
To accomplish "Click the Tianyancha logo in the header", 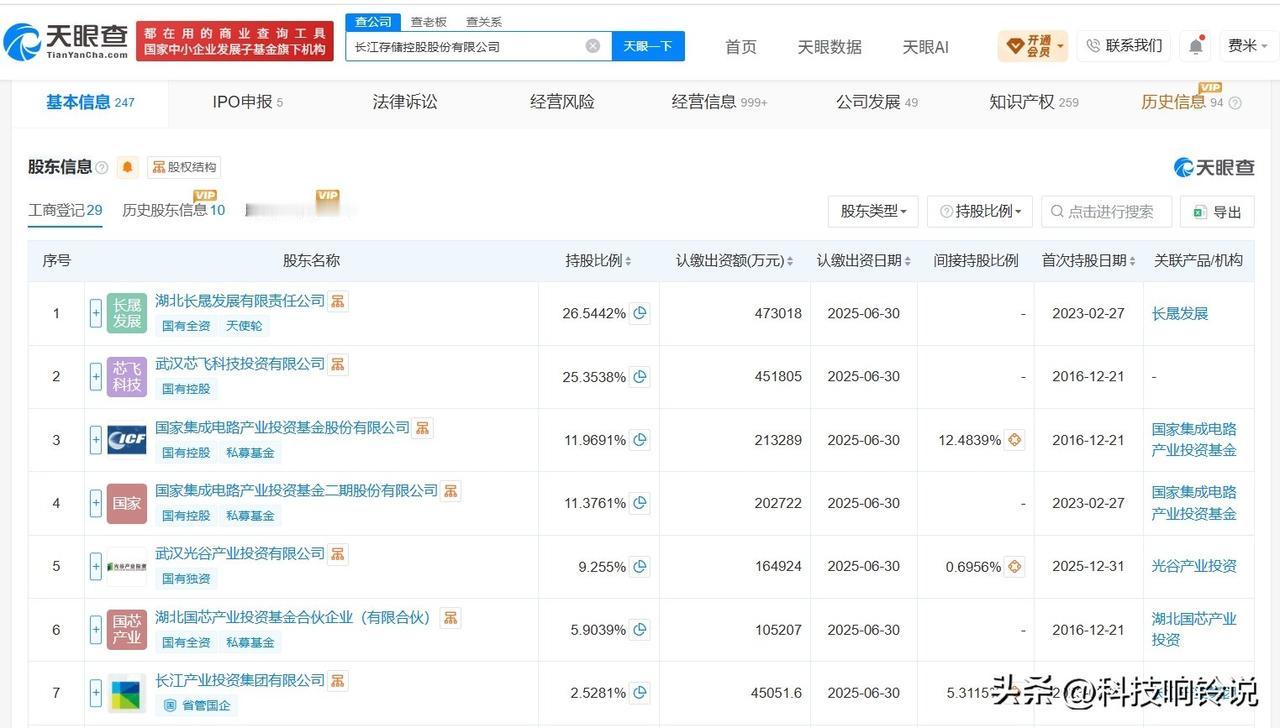I will (66, 41).
